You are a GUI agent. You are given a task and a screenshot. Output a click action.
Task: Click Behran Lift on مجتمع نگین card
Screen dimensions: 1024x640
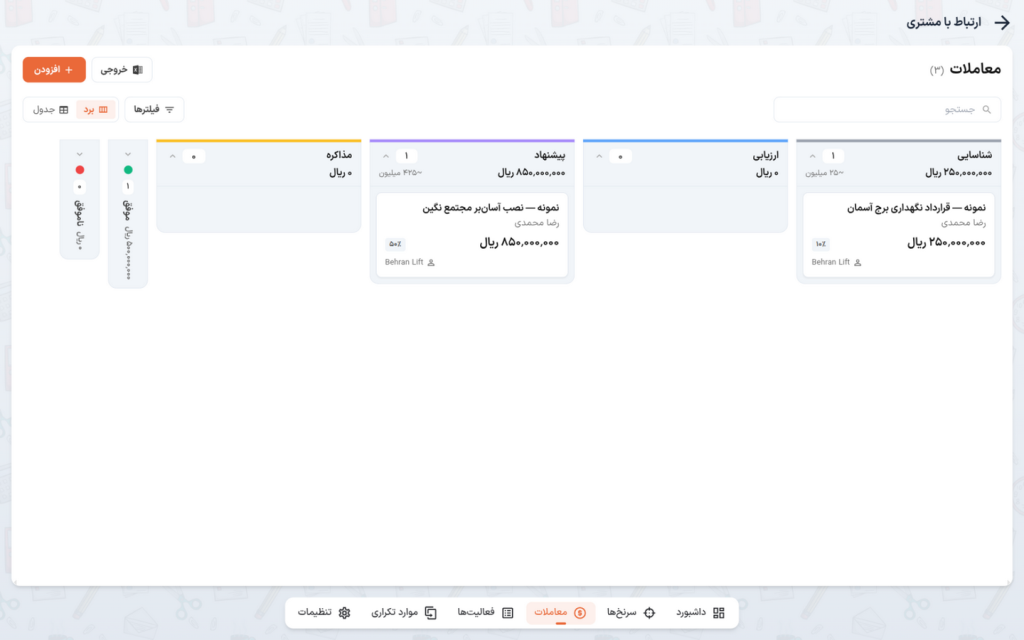[x=404, y=263]
